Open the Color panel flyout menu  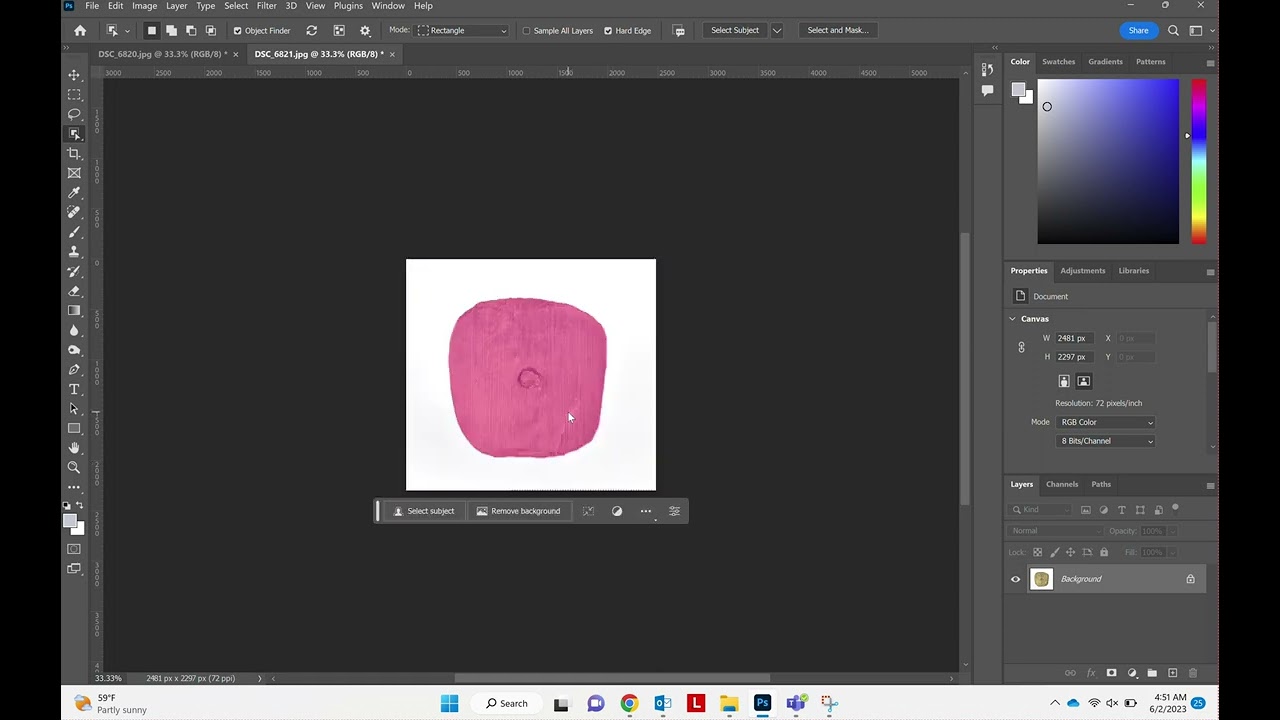[1210, 62]
